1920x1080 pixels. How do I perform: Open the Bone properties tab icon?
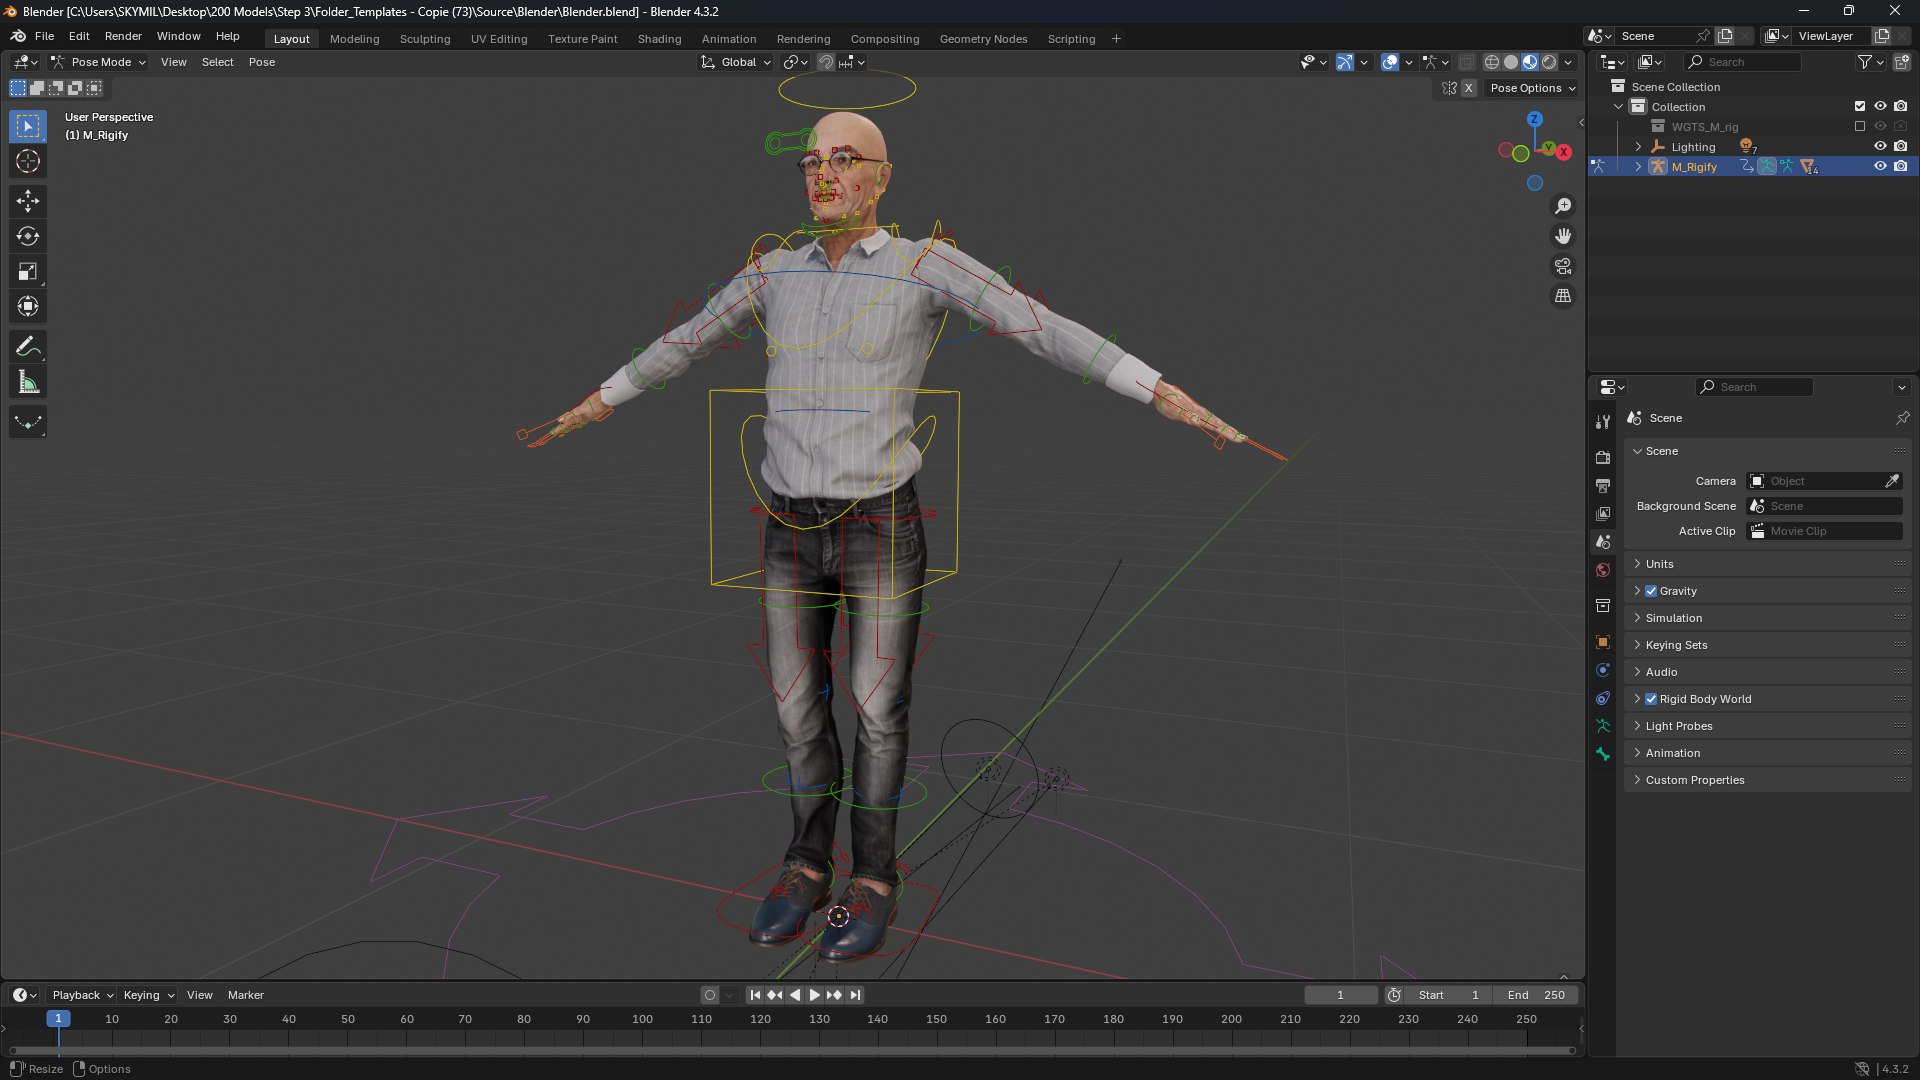pyautogui.click(x=1603, y=754)
